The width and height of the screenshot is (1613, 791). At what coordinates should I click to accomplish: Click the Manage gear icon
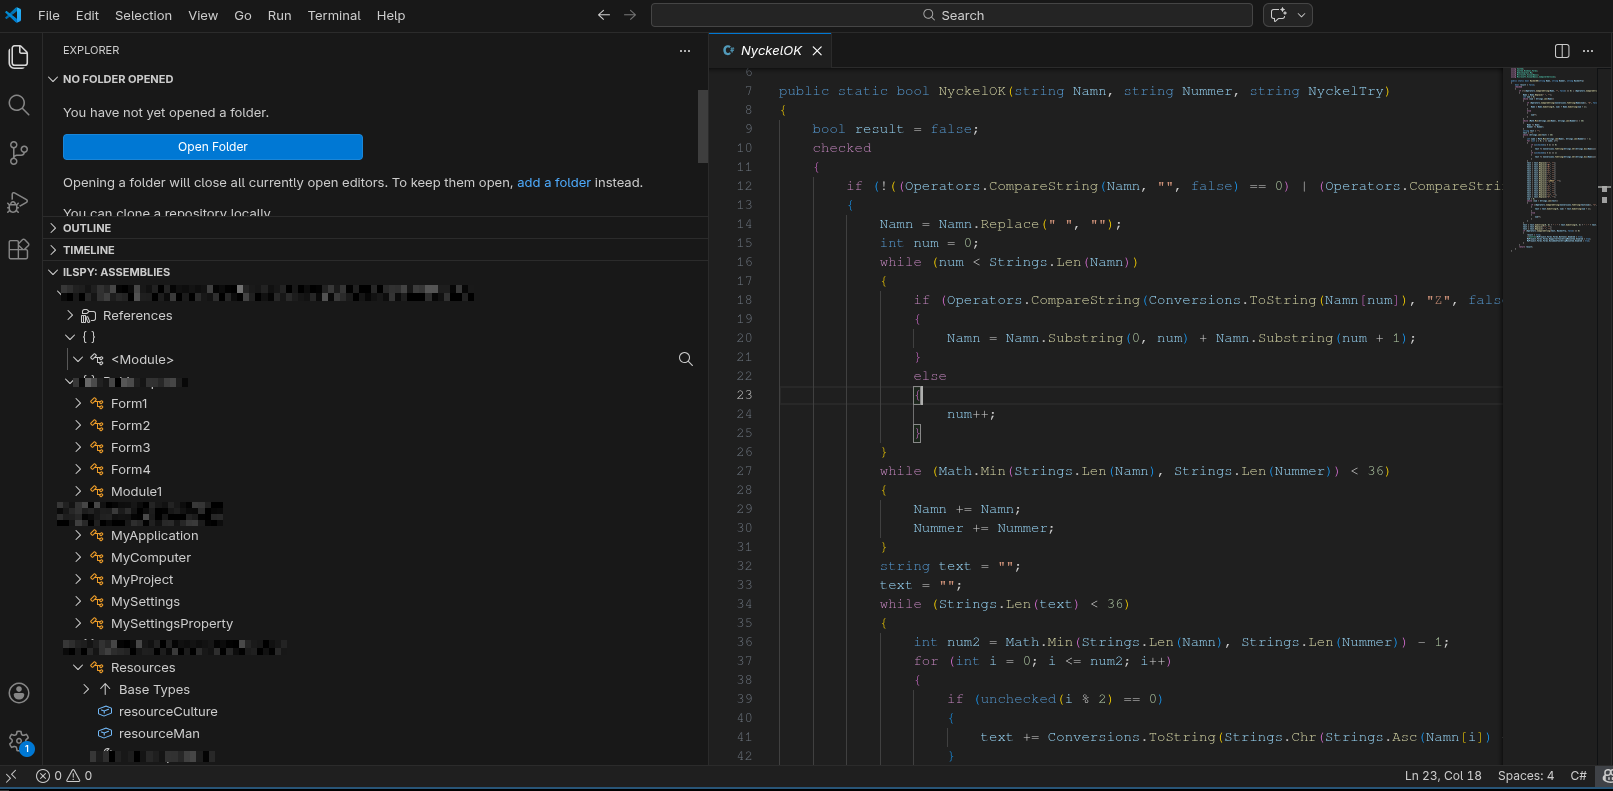pos(18,741)
